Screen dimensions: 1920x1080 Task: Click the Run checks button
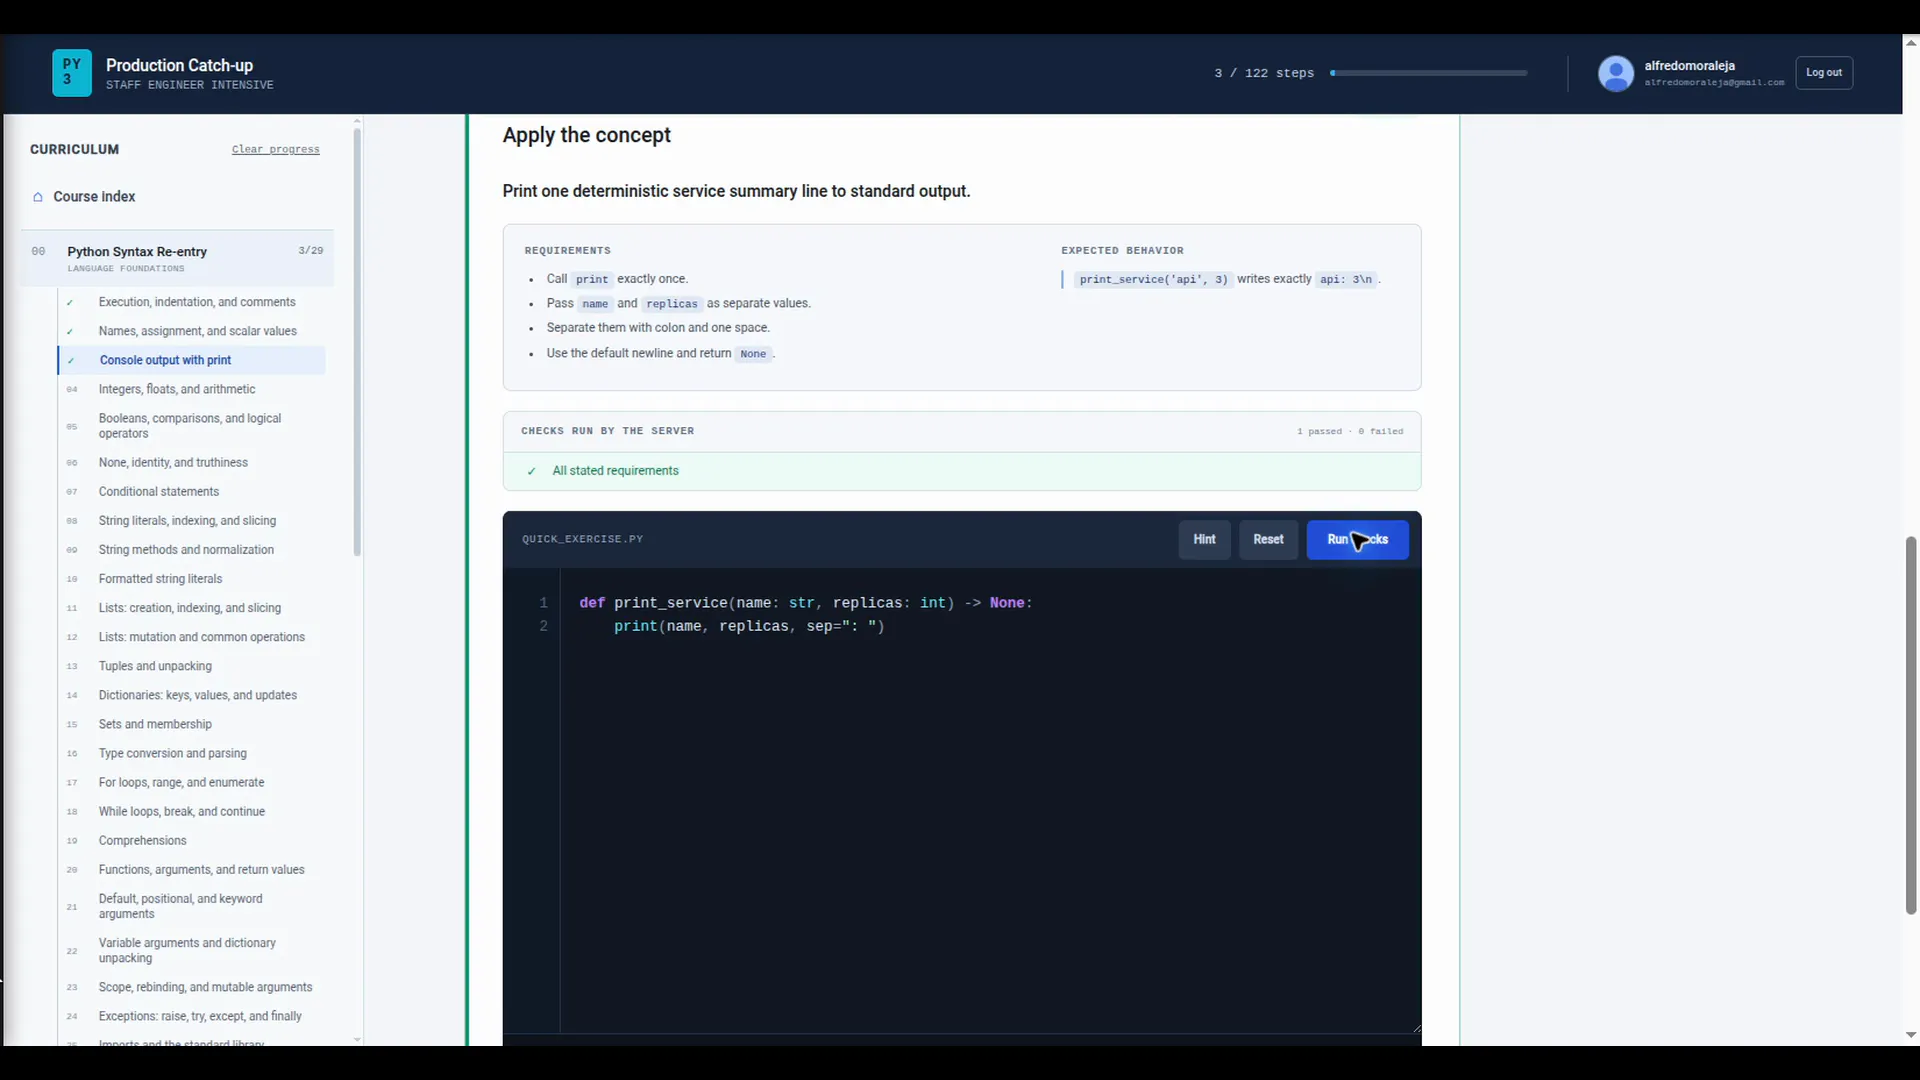[x=1357, y=540]
